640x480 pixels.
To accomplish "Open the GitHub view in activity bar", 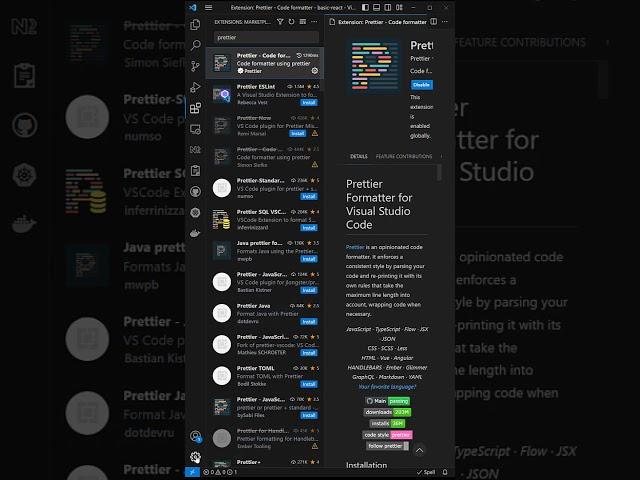I will (x=196, y=191).
